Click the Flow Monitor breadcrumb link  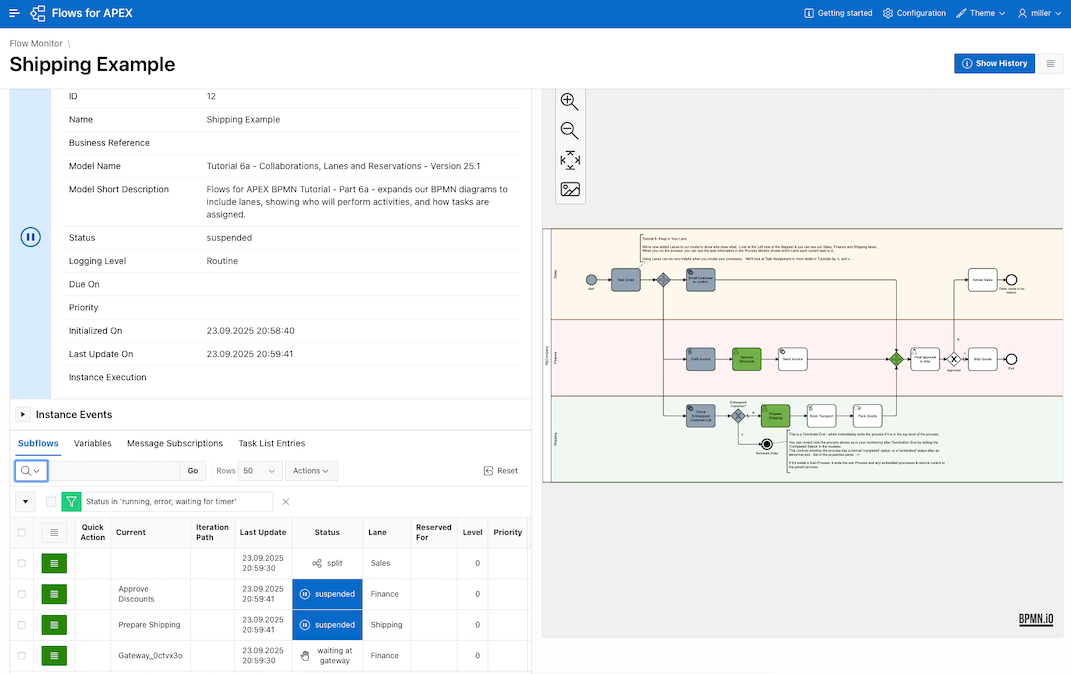pyautogui.click(x=36, y=44)
